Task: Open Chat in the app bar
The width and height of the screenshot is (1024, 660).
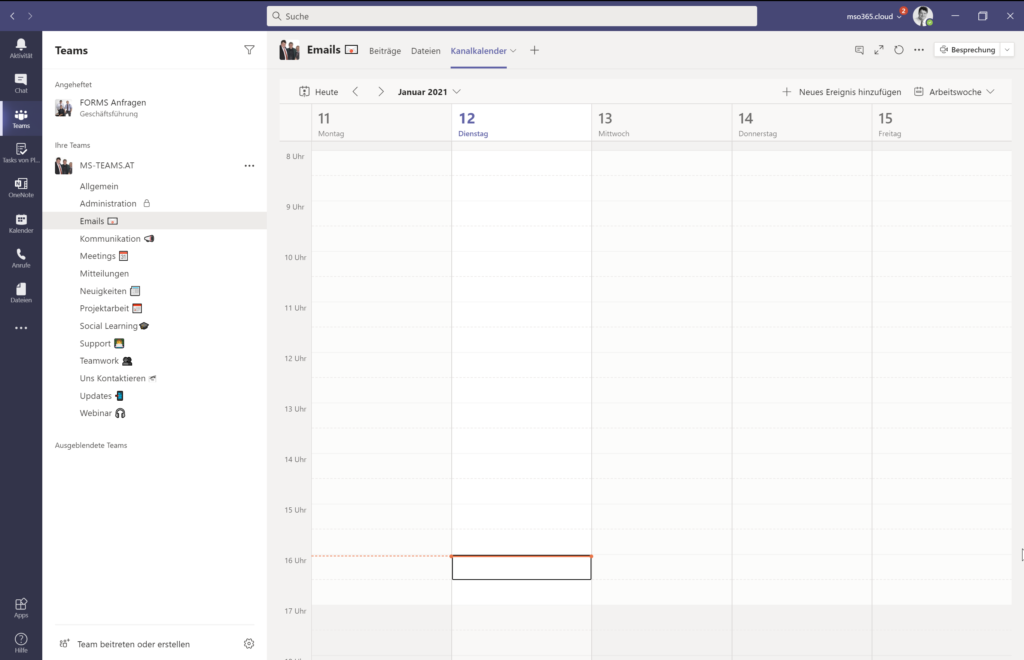Action: tap(21, 83)
